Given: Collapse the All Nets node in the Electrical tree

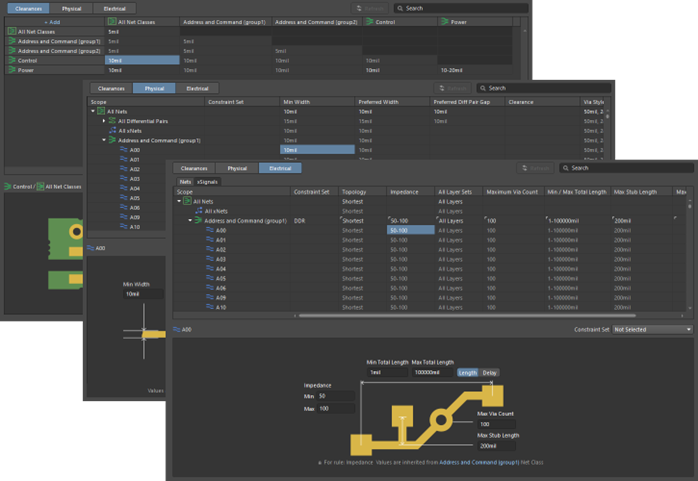Looking at the screenshot, I should 179,201.
